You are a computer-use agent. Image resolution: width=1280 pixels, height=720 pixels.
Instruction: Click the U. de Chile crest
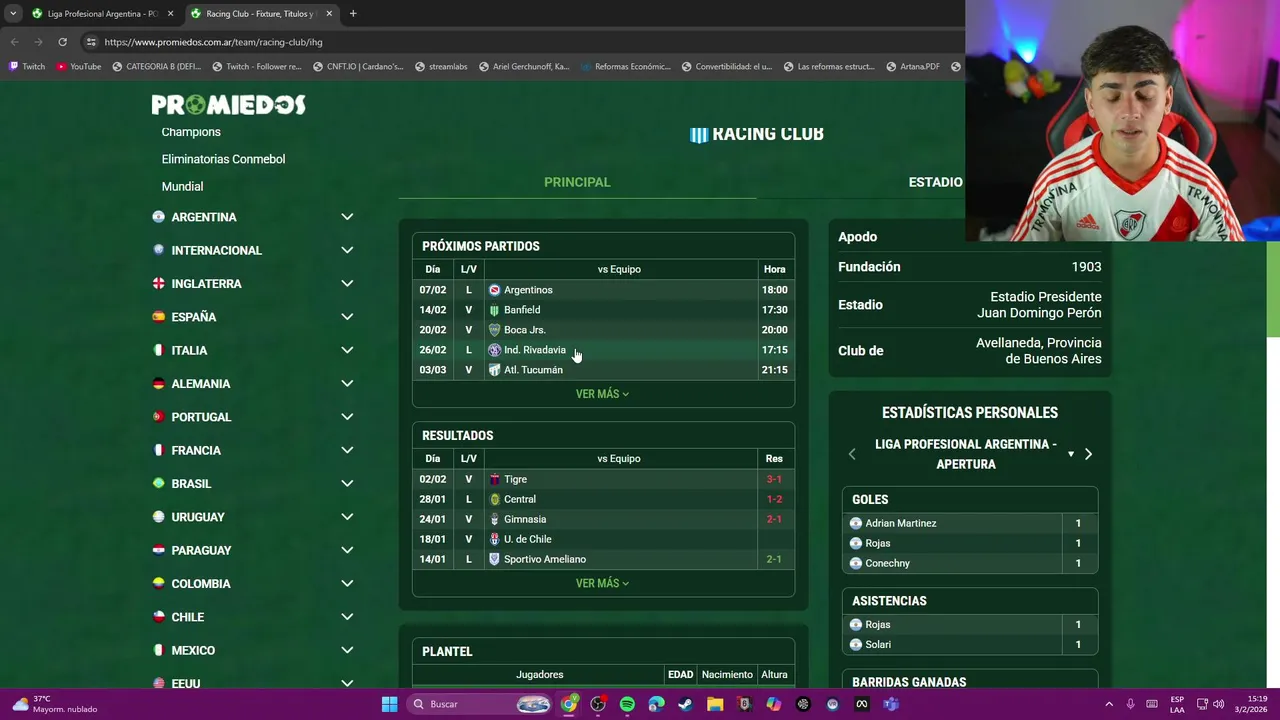pos(494,539)
